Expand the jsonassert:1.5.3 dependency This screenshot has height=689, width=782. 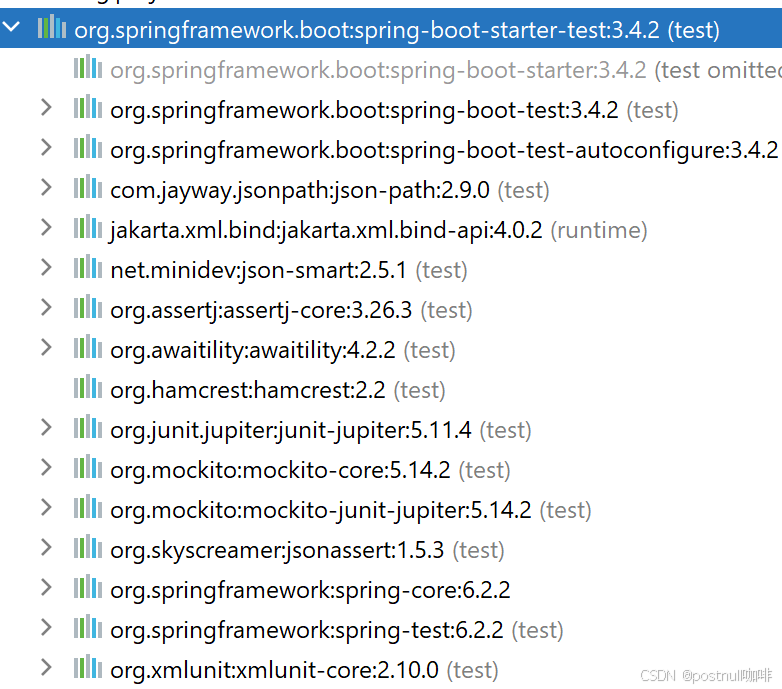[x=46, y=547]
